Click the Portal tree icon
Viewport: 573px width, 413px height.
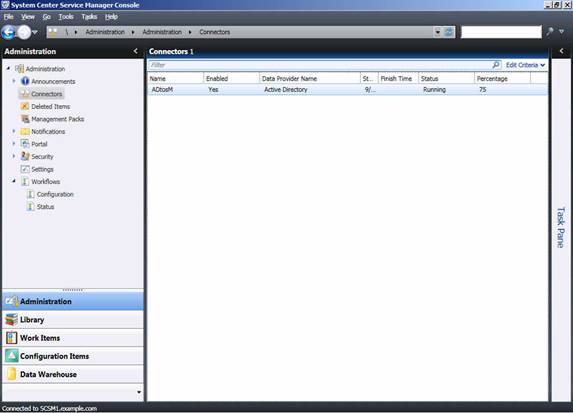(x=25, y=144)
